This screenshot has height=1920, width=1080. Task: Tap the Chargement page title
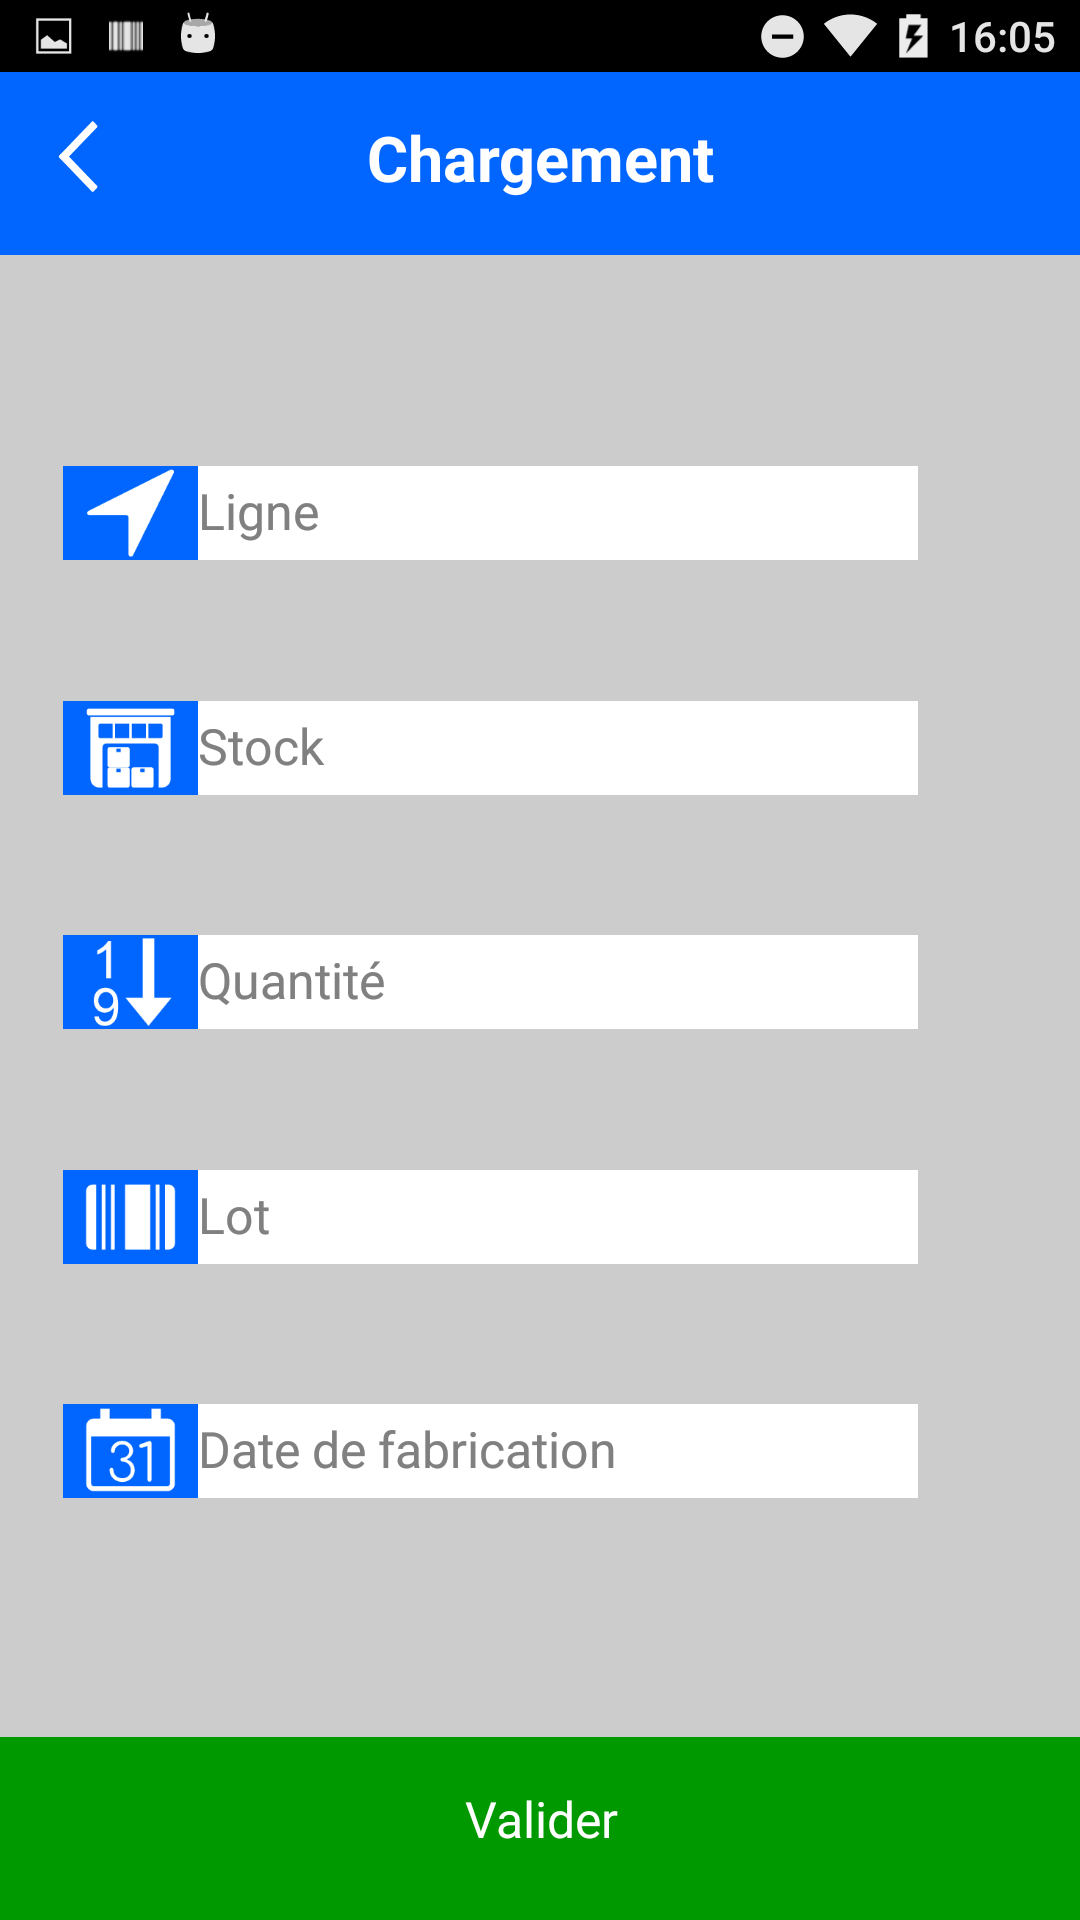click(x=540, y=160)
